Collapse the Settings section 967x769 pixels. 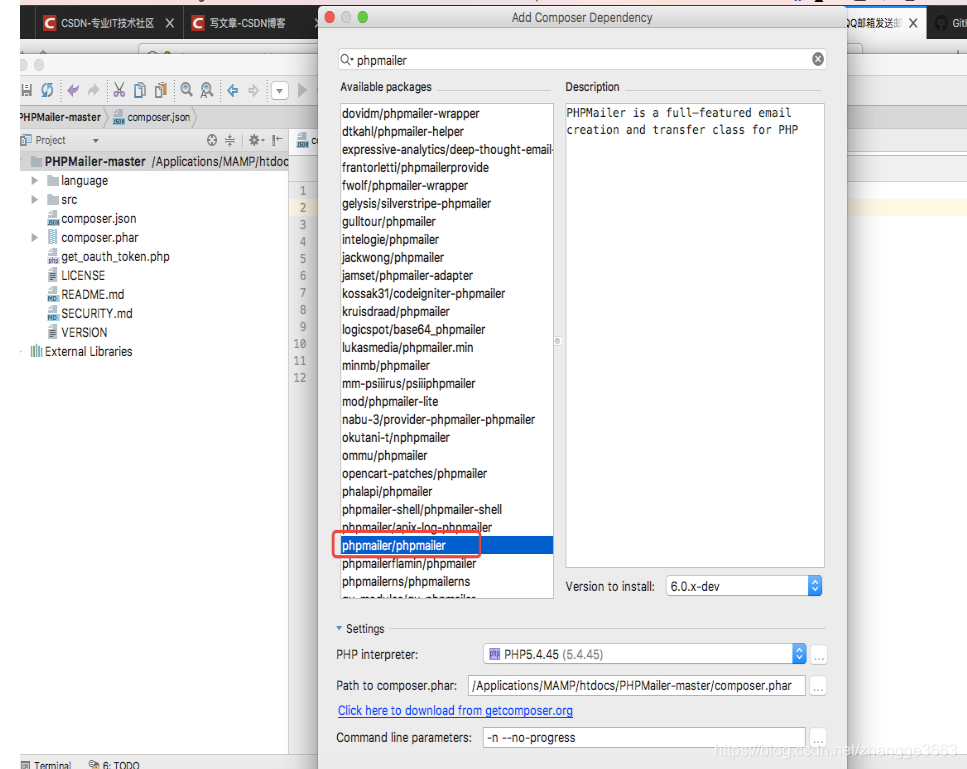tap(339, 628)
